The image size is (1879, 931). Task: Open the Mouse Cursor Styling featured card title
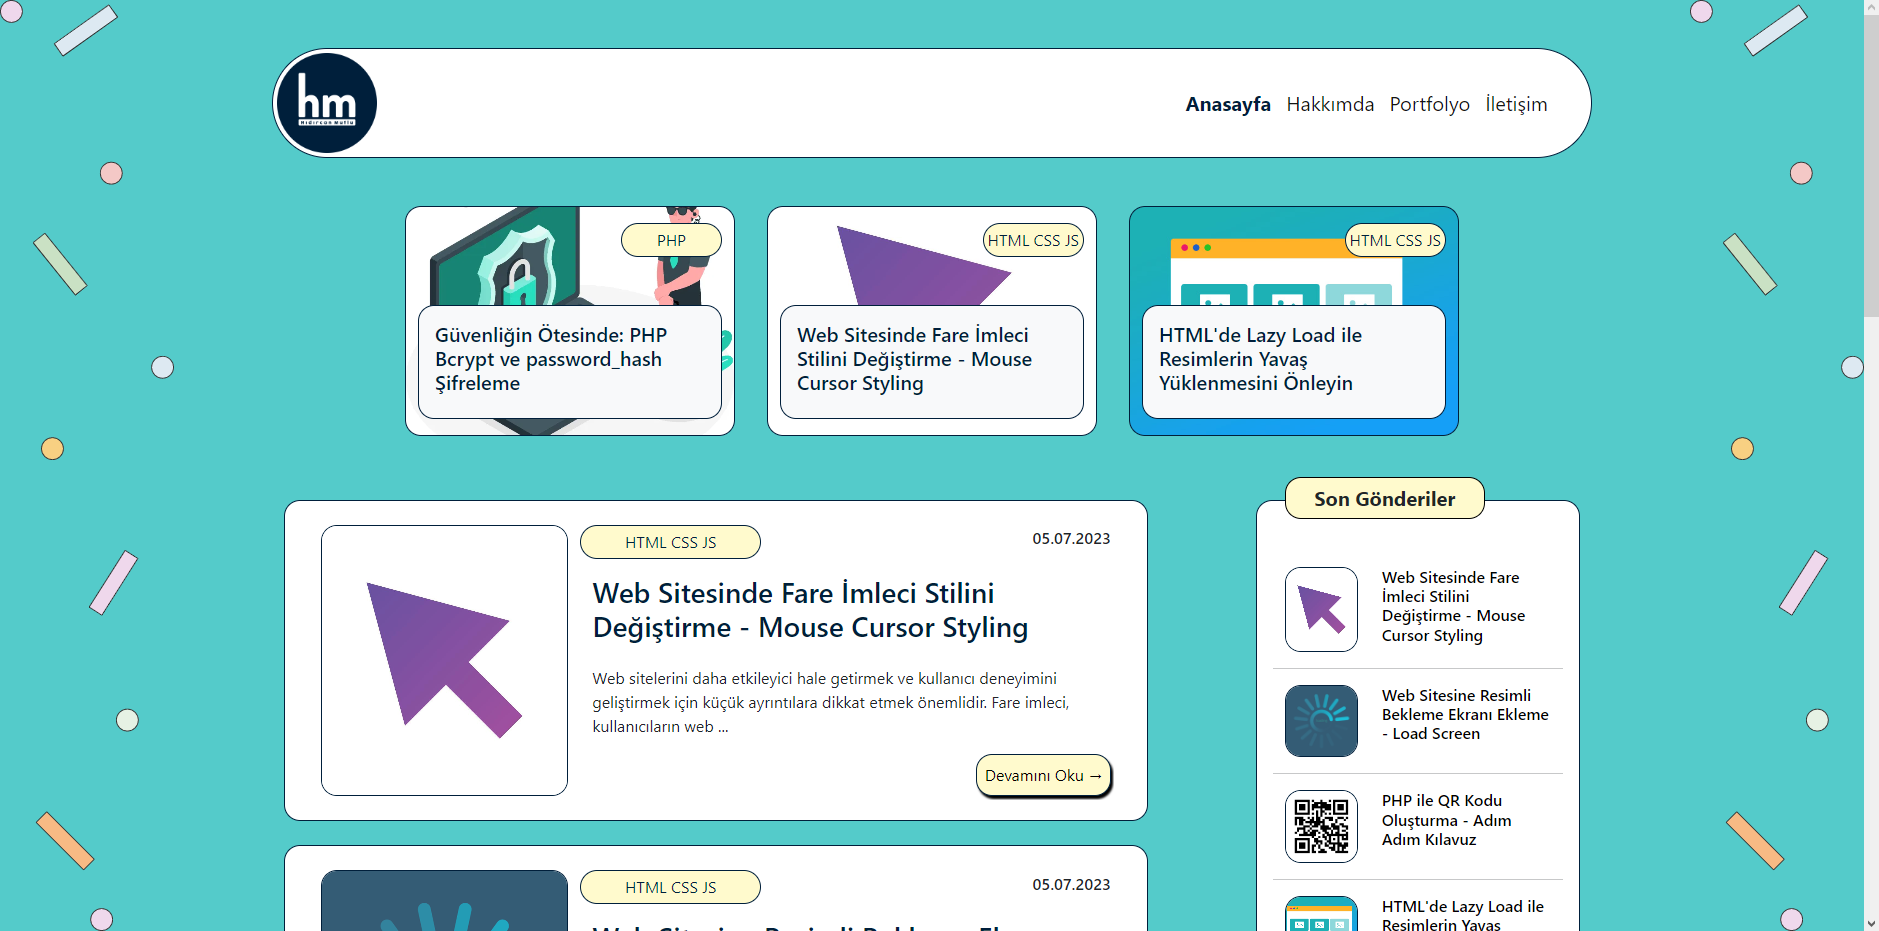pyautogui.click(x=914, y=359)
